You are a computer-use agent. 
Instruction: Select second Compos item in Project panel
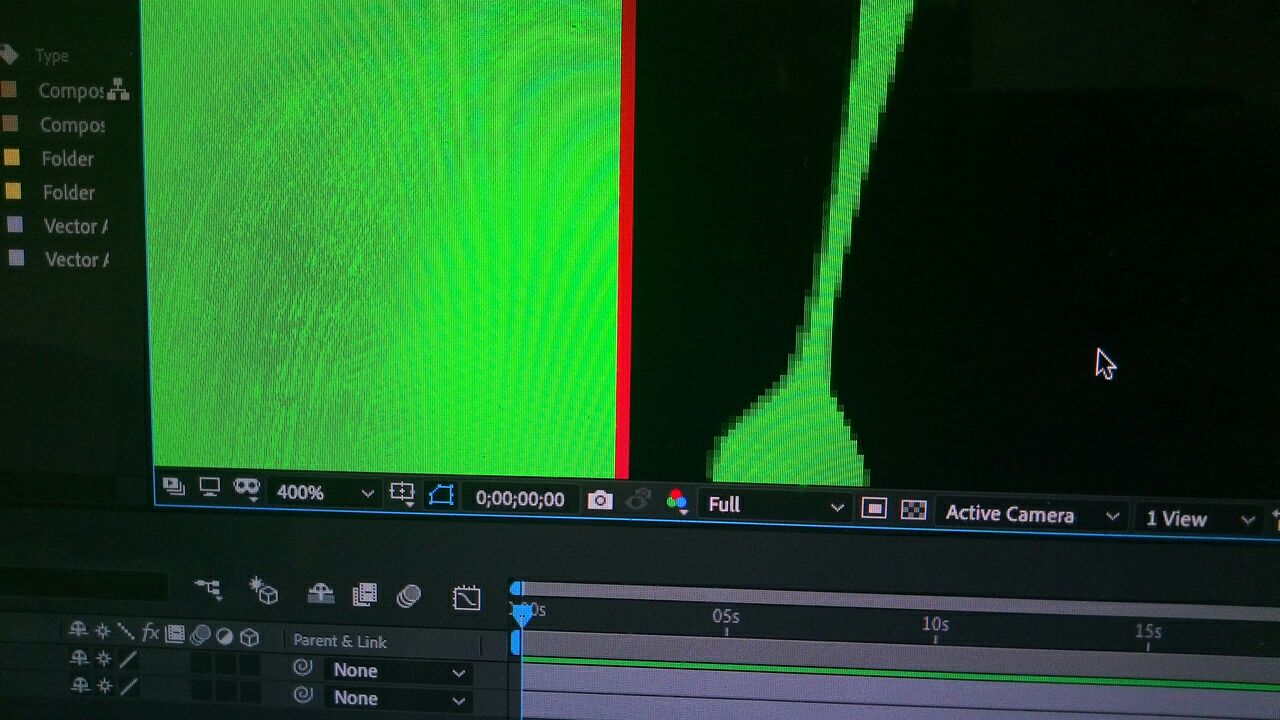72,125
